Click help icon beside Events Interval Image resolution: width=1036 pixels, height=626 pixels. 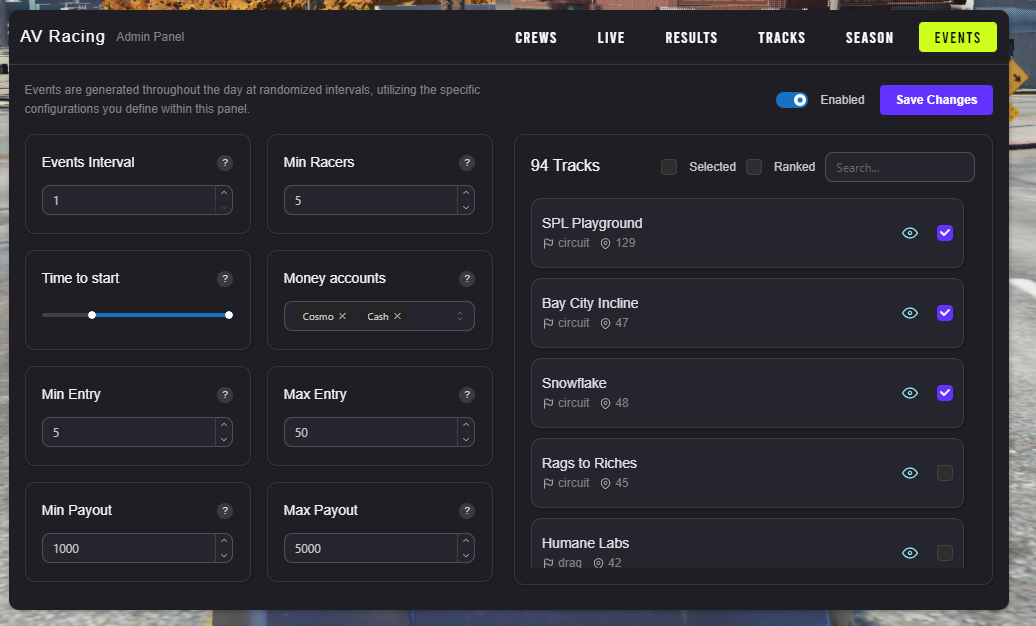coord(225,163)
